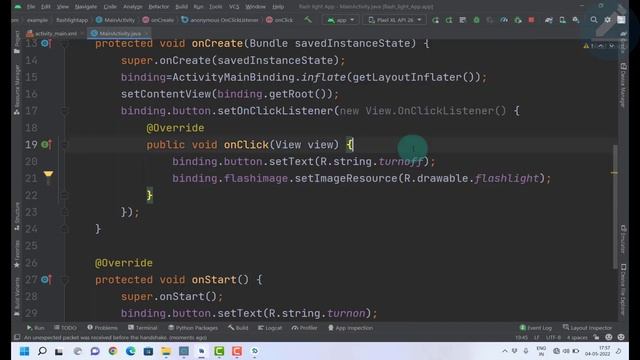Viewport: 640px width, 360px height.
Task: Place cursor on 'turnoff' at line 20
Action: pyautogui.click(x=400, y=162)
